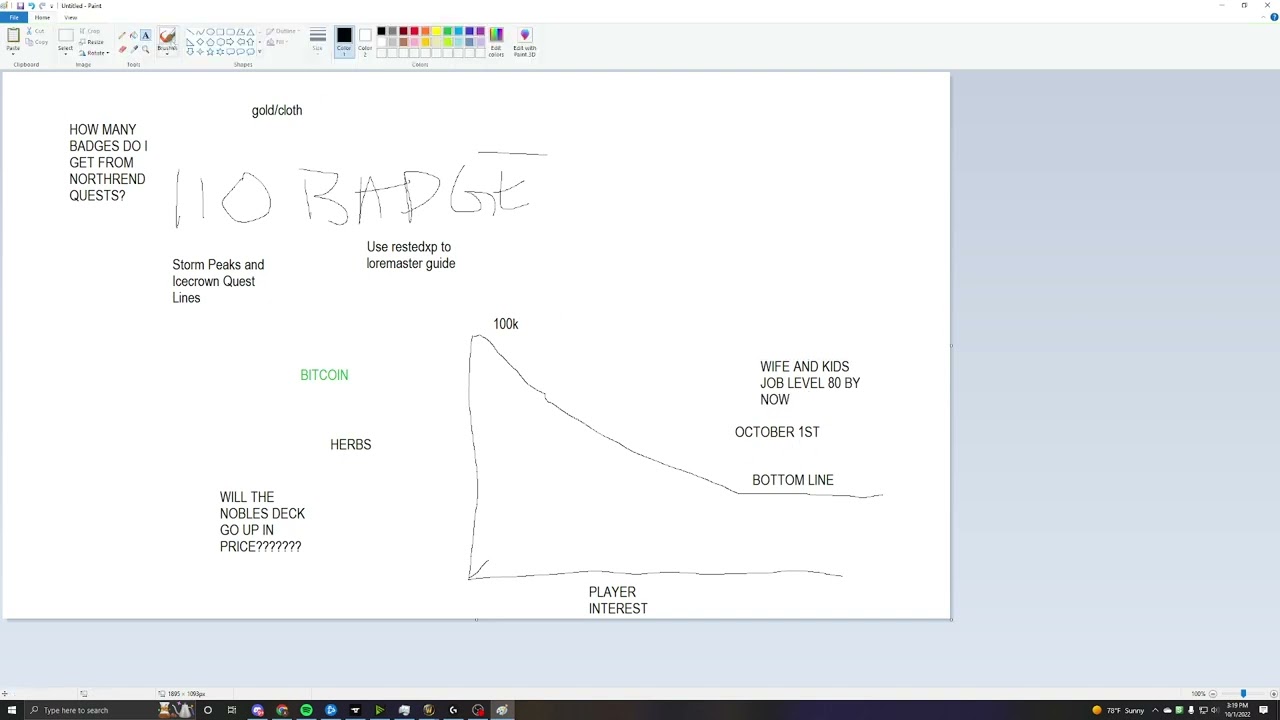Pick the Line shape

[x=190, y=32]
